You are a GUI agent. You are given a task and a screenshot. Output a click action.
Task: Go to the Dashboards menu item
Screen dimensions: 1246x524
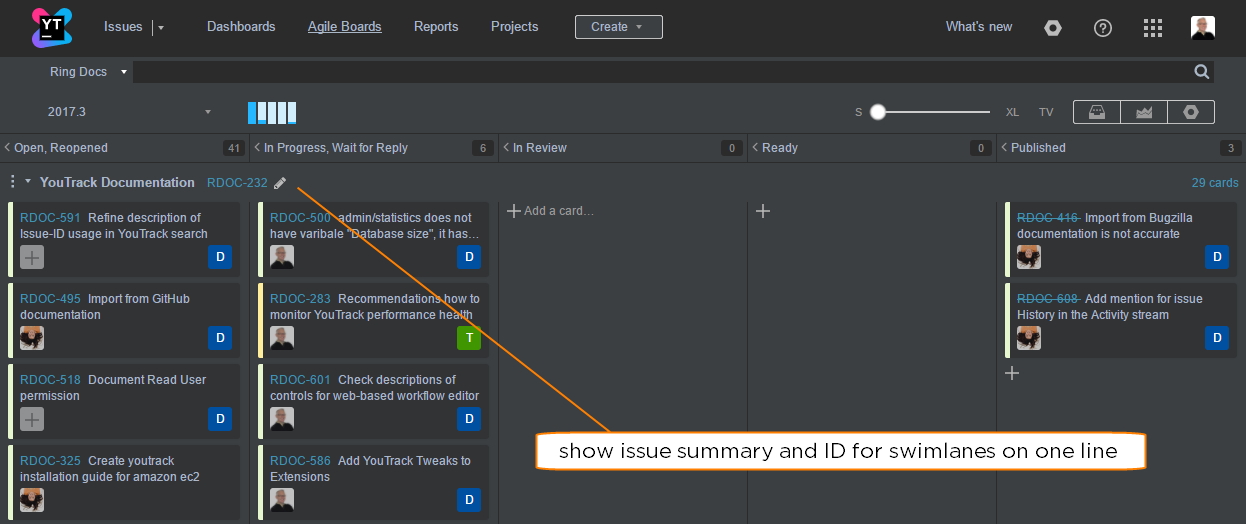point(241,27)
